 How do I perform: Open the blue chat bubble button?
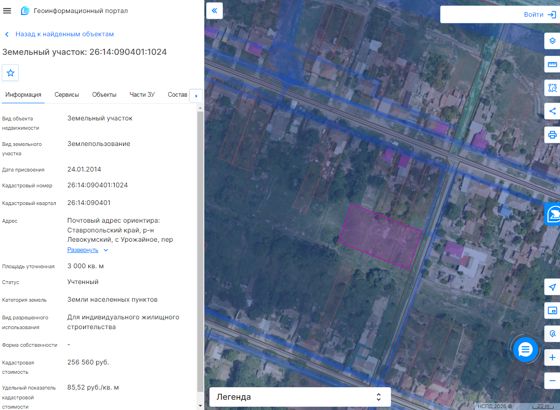[525, 349]
